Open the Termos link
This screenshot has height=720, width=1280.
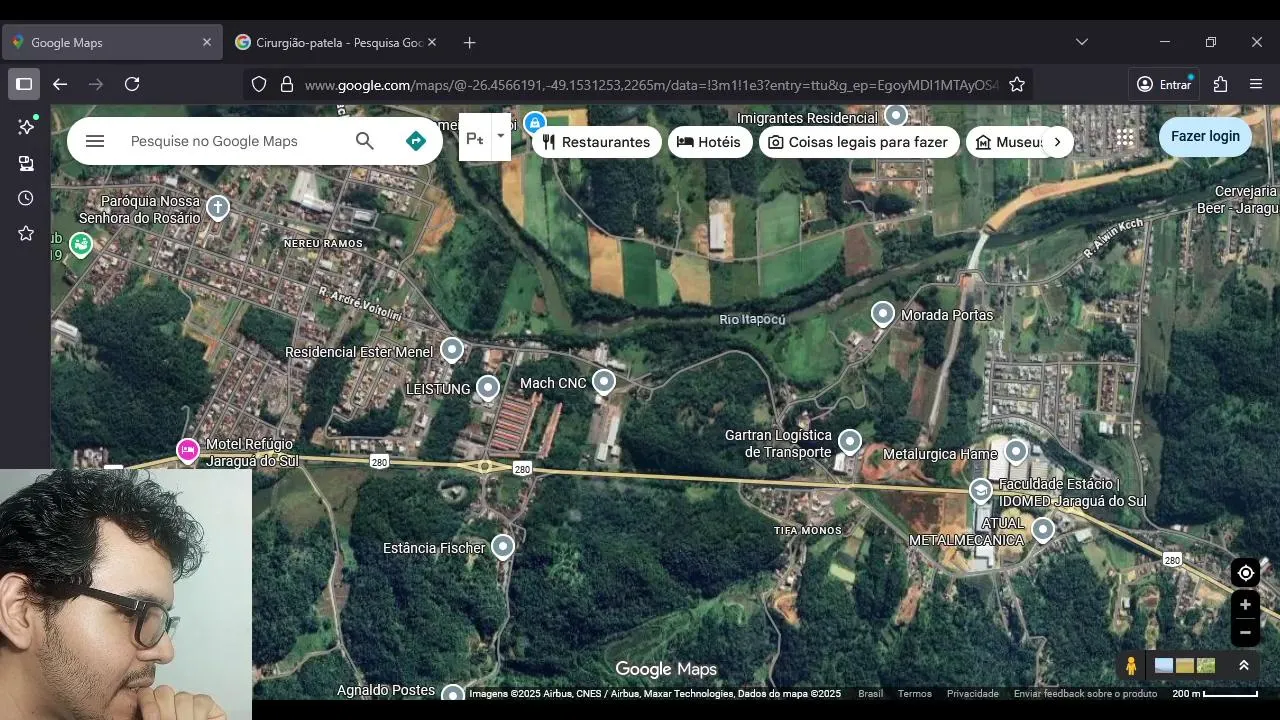(x=914, y=694)
